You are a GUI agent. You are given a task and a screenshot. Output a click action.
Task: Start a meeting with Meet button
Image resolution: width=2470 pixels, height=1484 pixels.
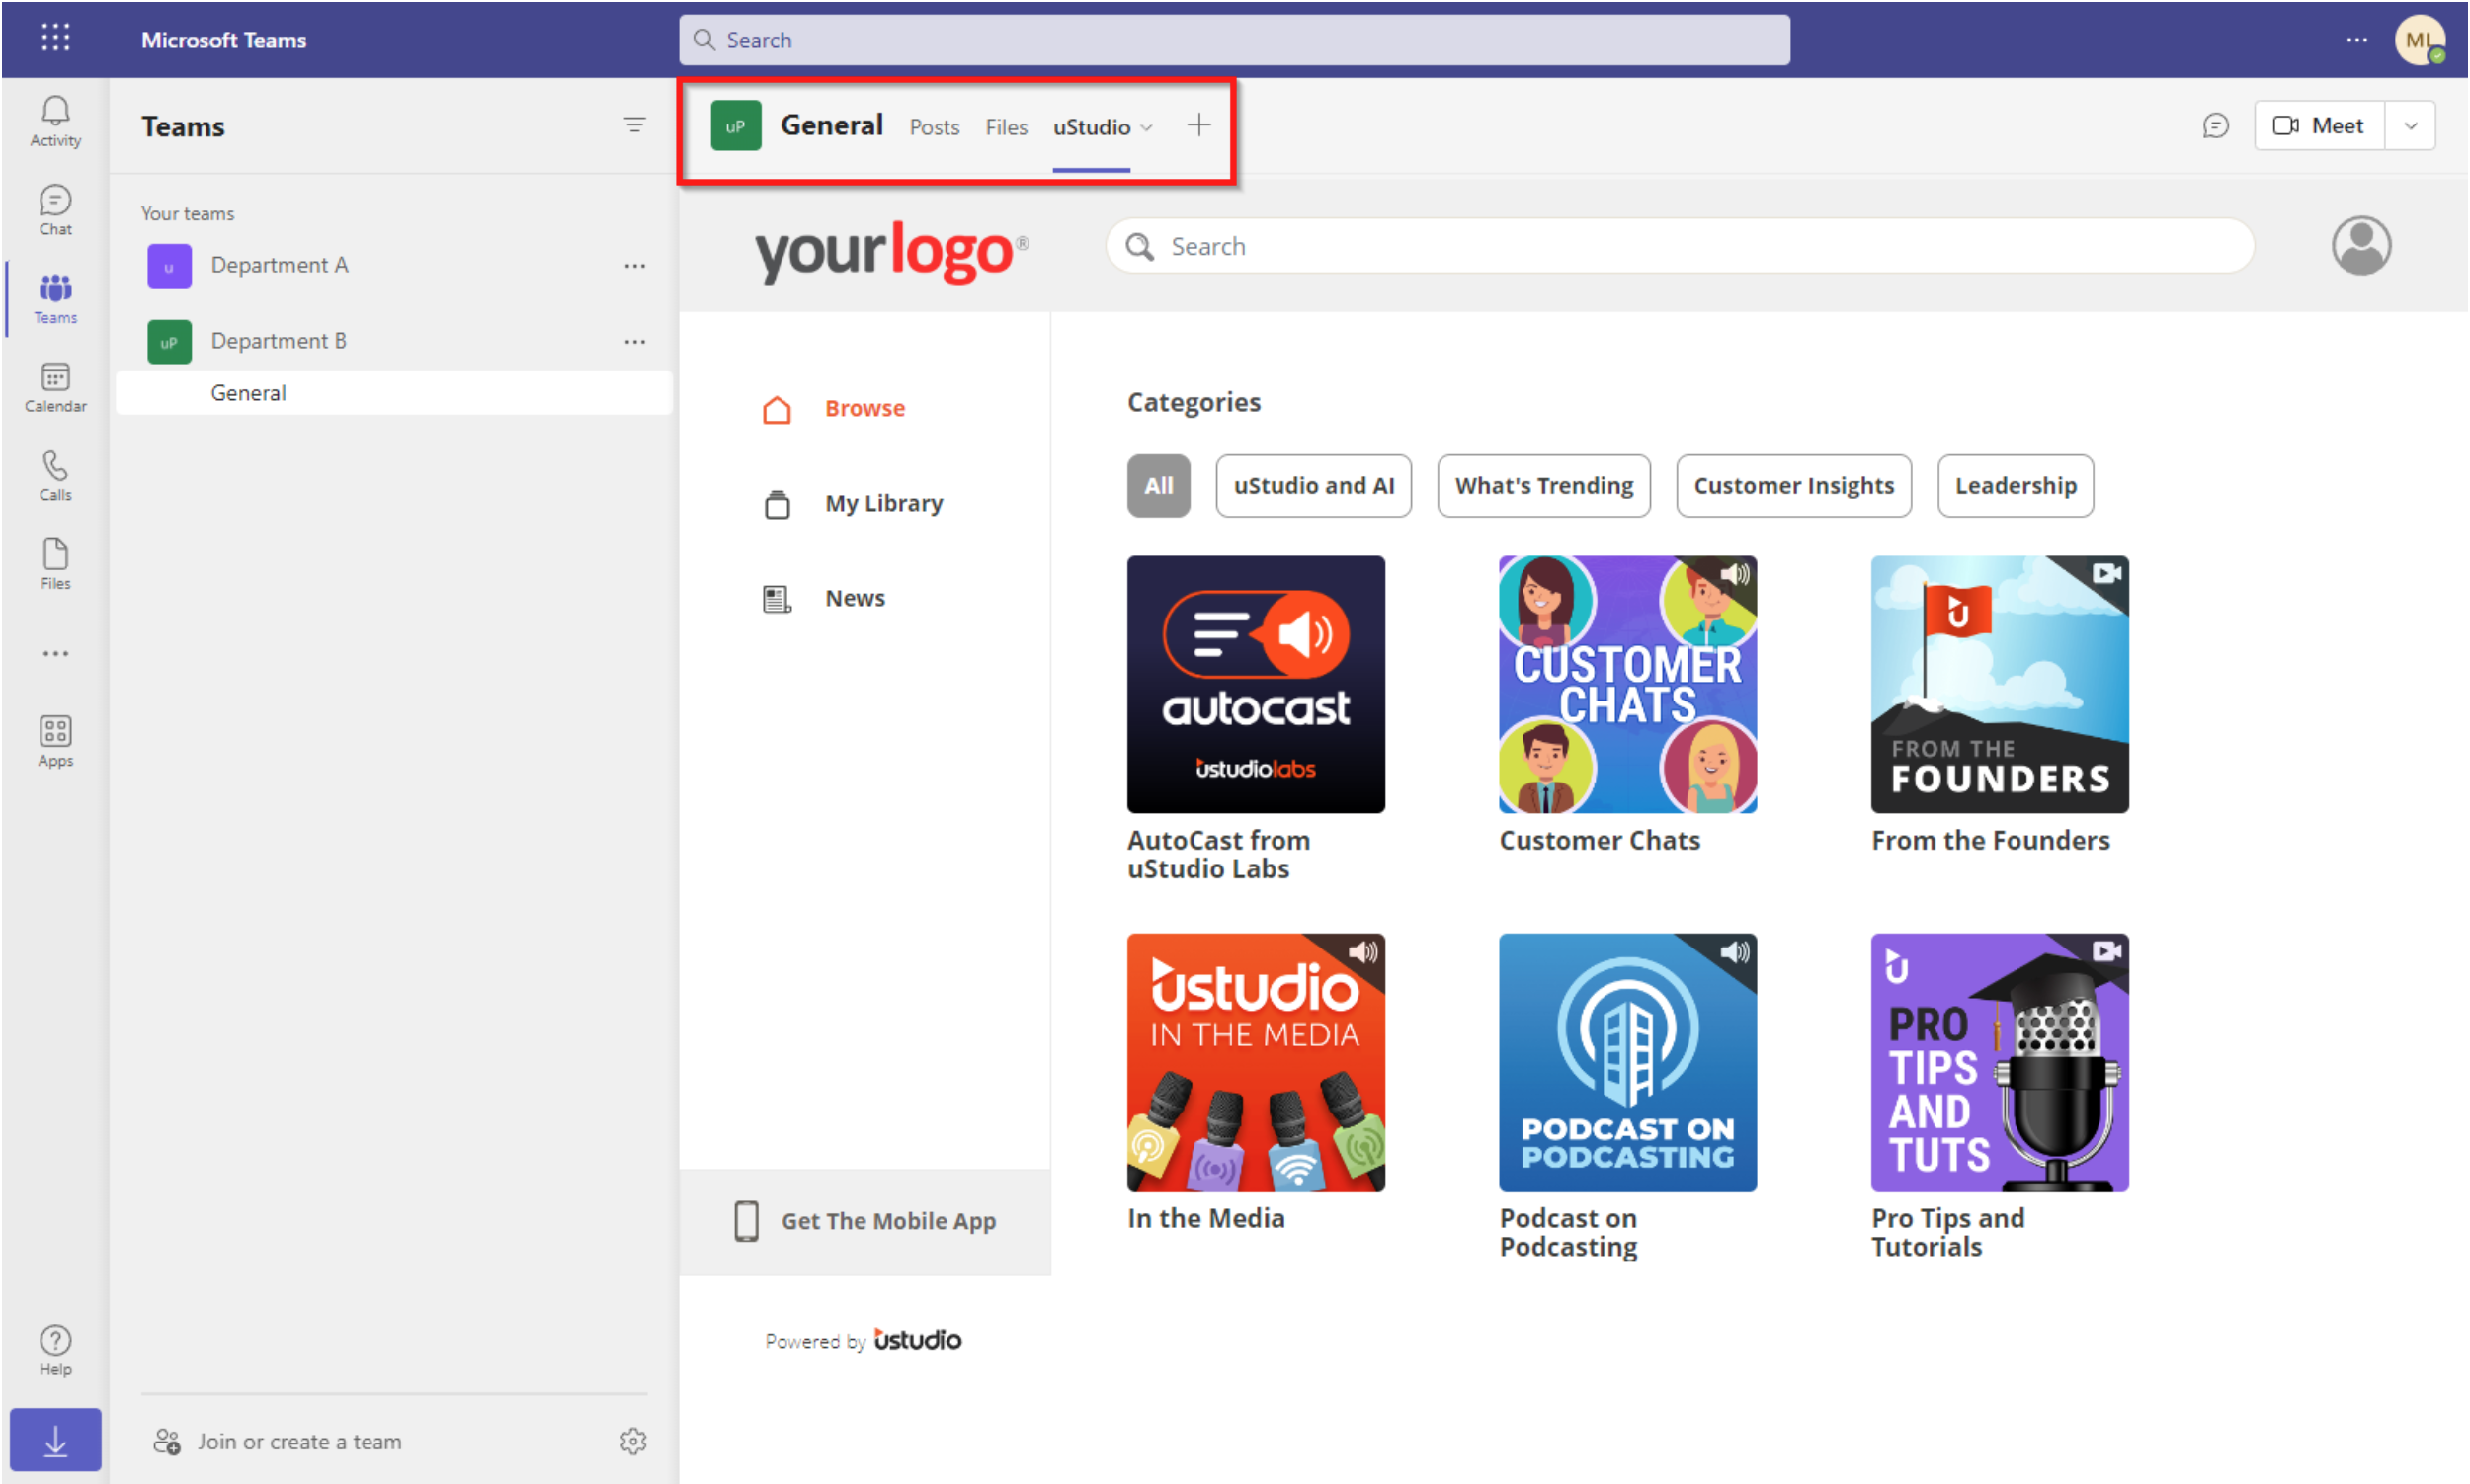point(2319,126)
